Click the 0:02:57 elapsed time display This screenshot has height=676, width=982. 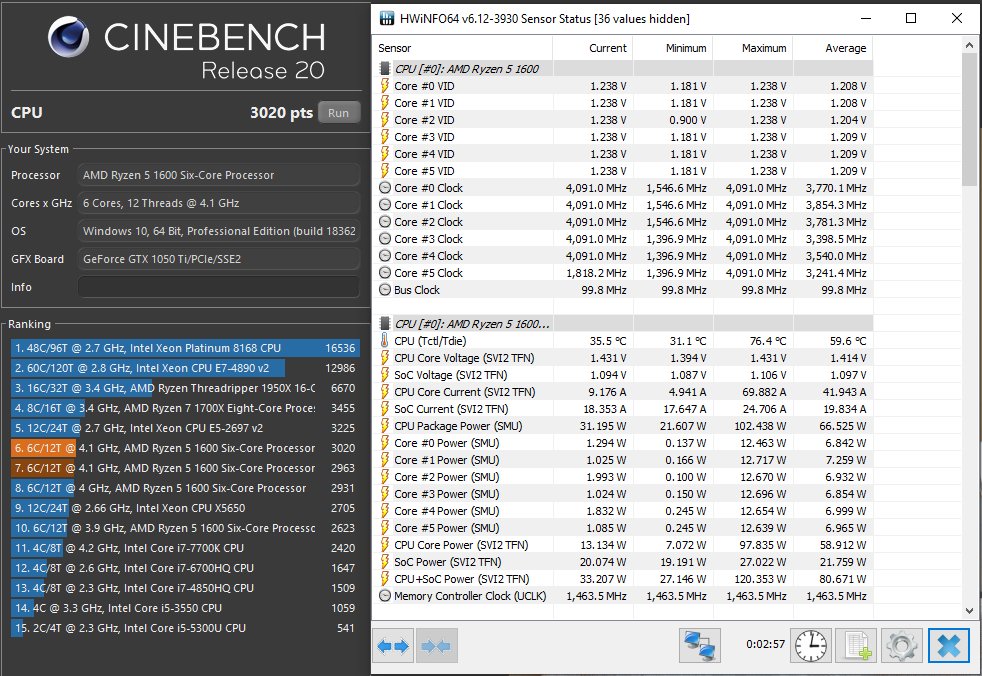[x=765, y=644]
